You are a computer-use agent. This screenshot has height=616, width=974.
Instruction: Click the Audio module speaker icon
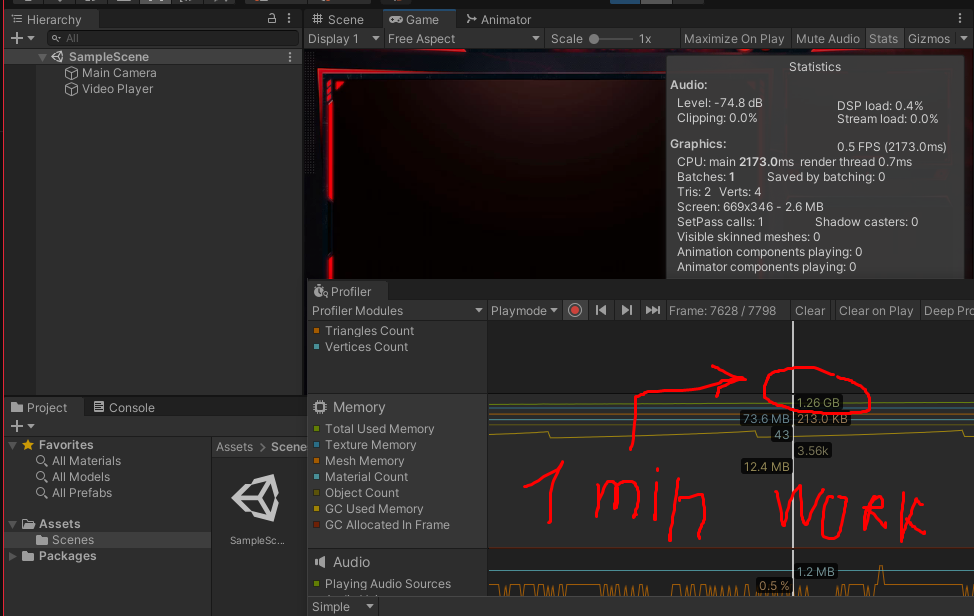point(320,562)
